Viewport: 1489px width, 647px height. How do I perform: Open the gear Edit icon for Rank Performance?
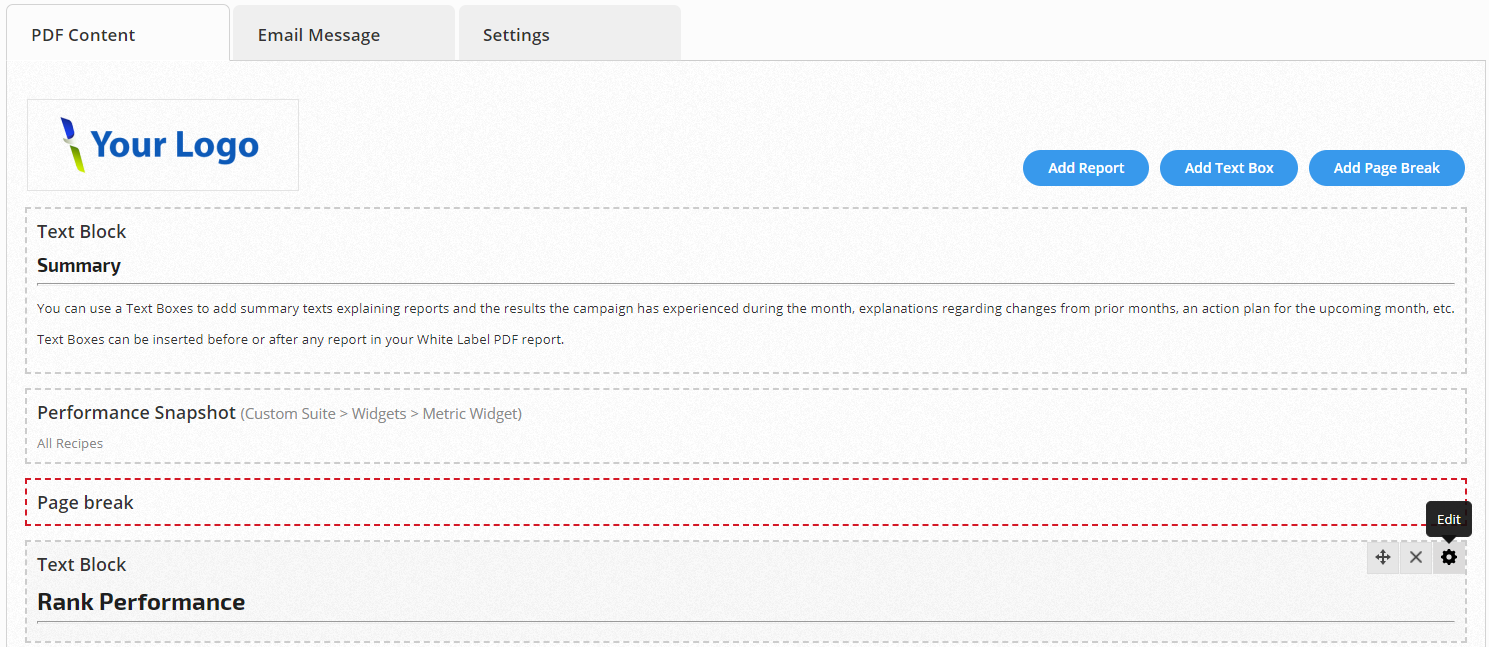coord(1449,557)
